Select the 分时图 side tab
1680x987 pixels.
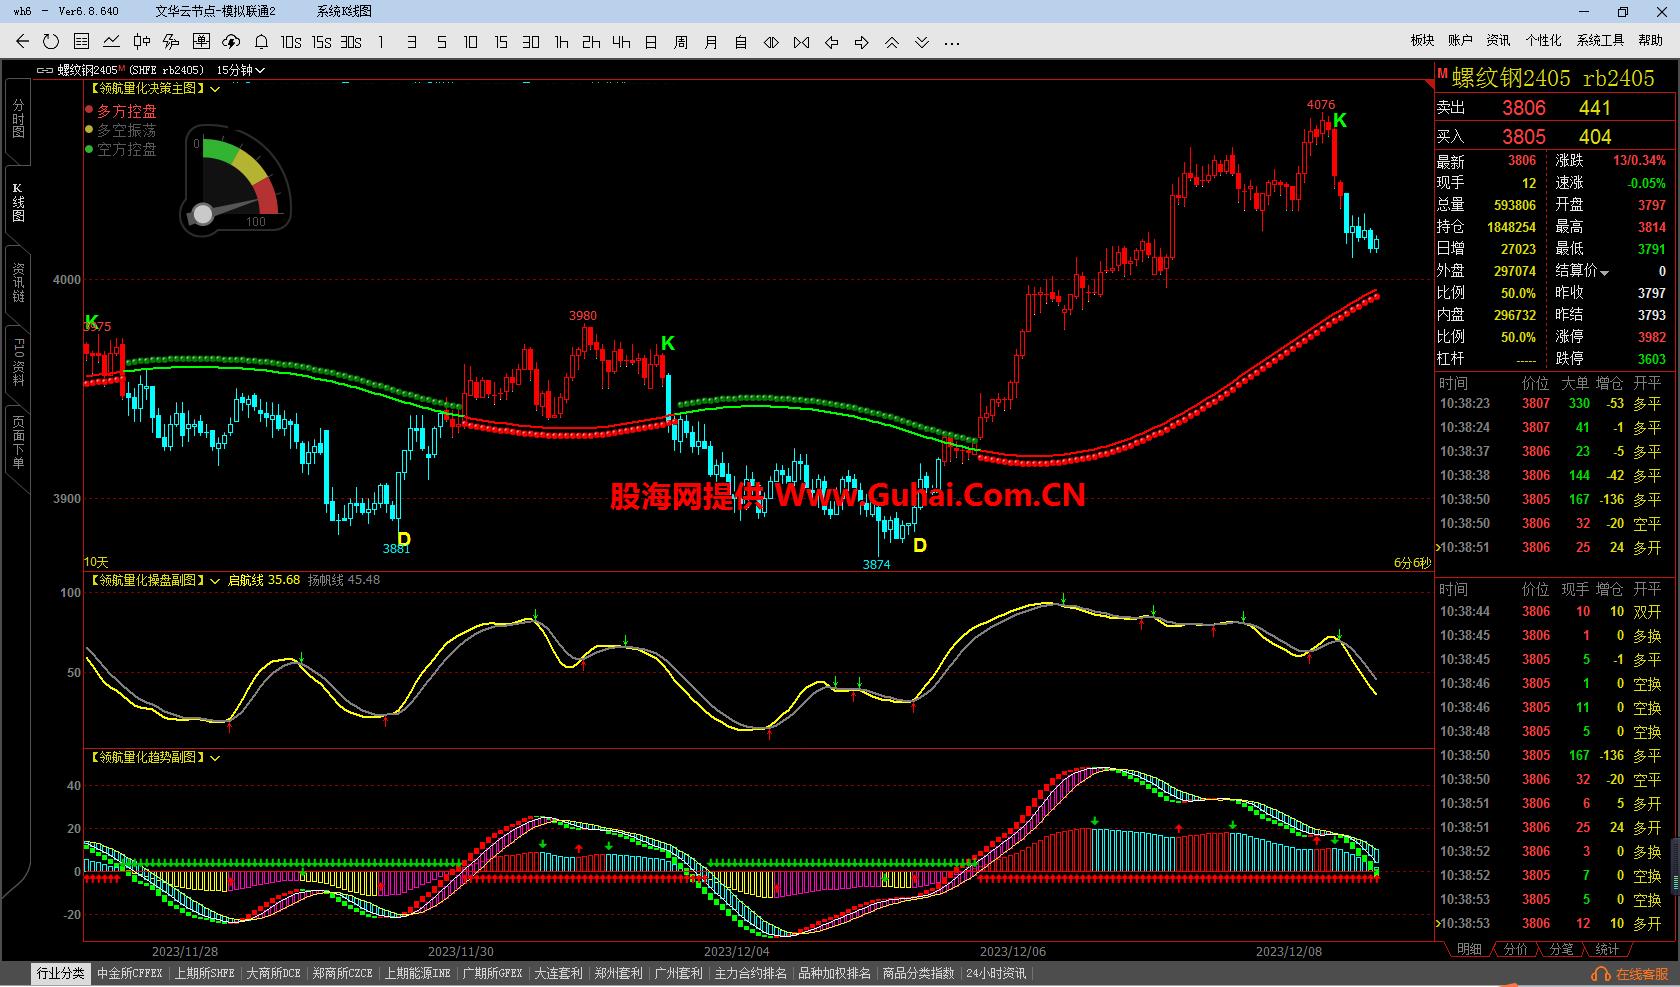coord(18,118)
